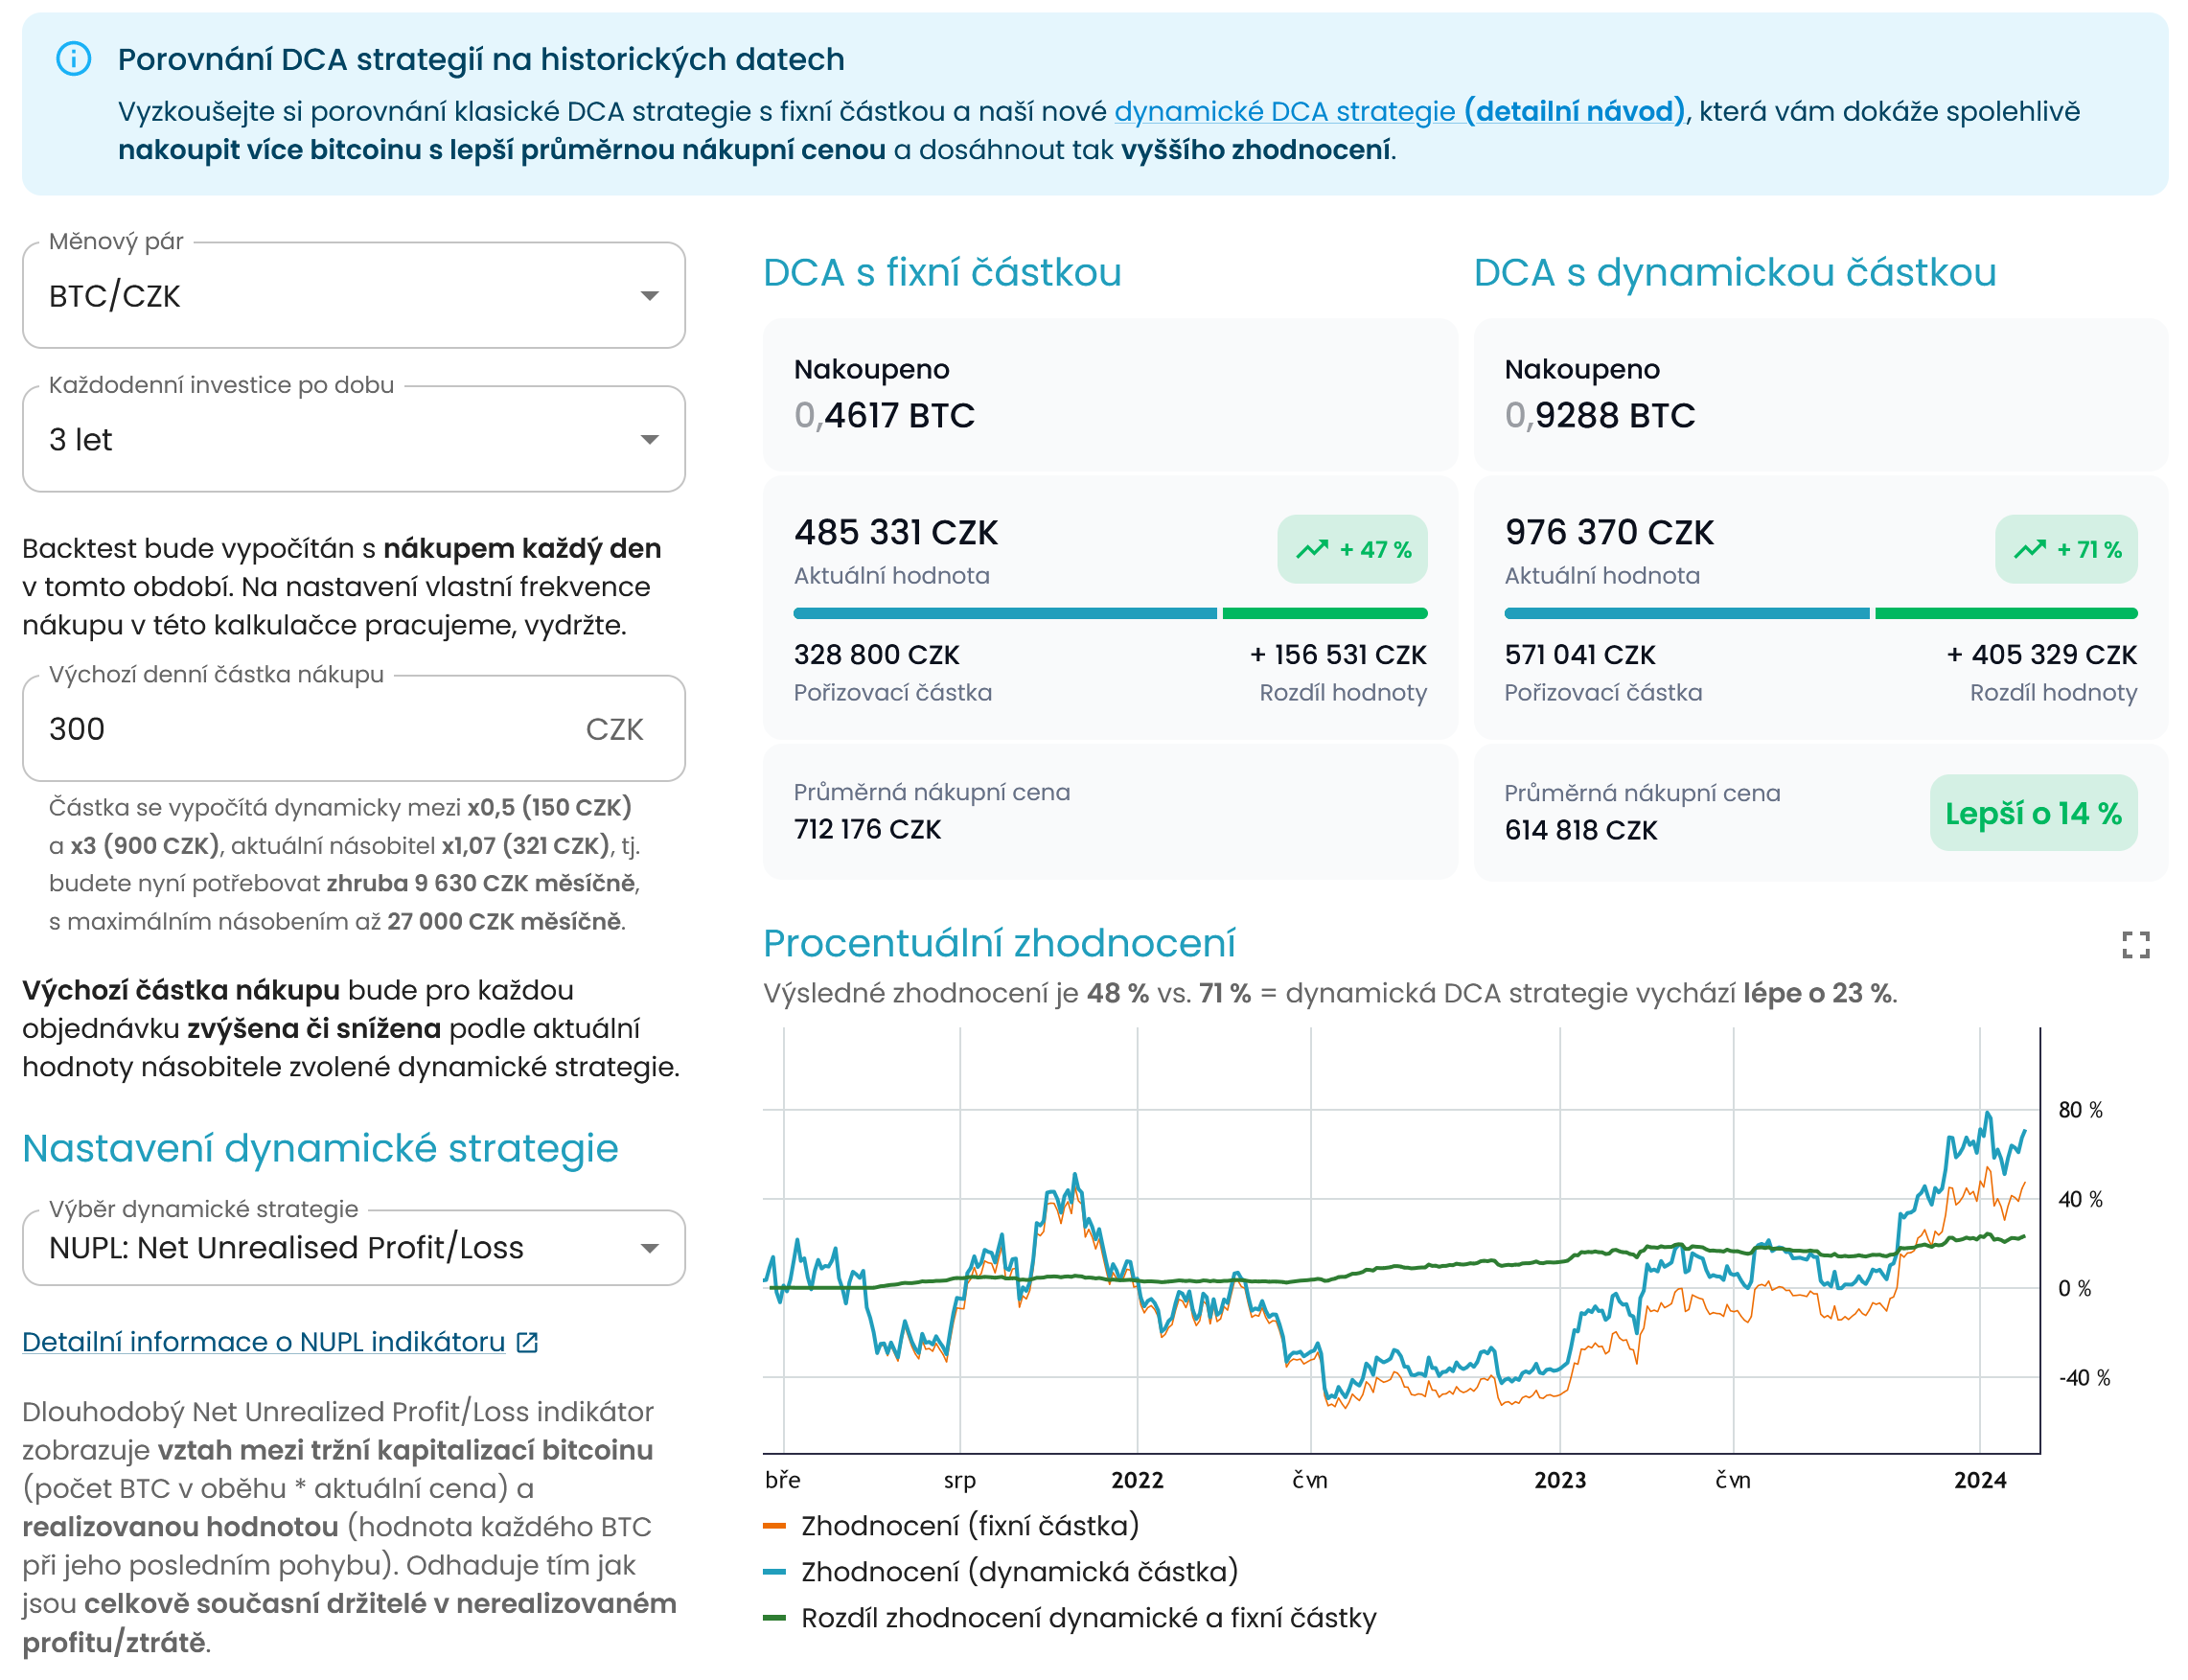Open the NUPL dynamic strategy selector
The image size is (2188, 1680).
[x=354, y=1247]
